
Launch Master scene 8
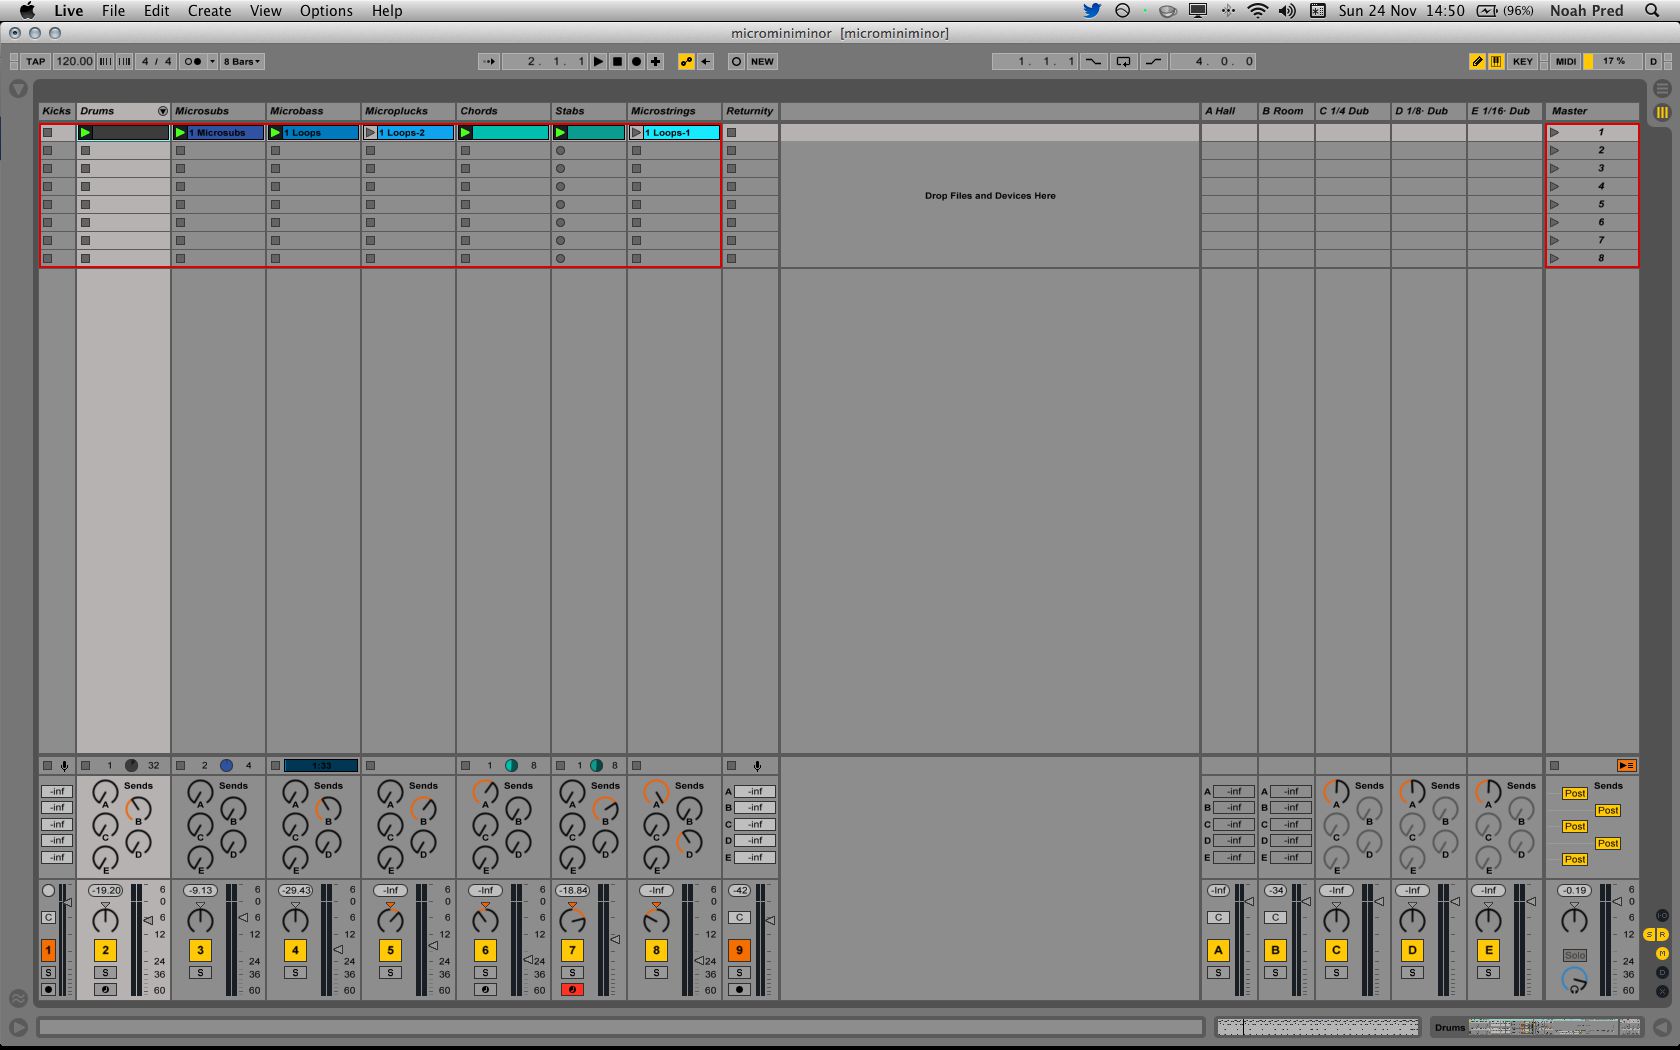[1554, 258]
